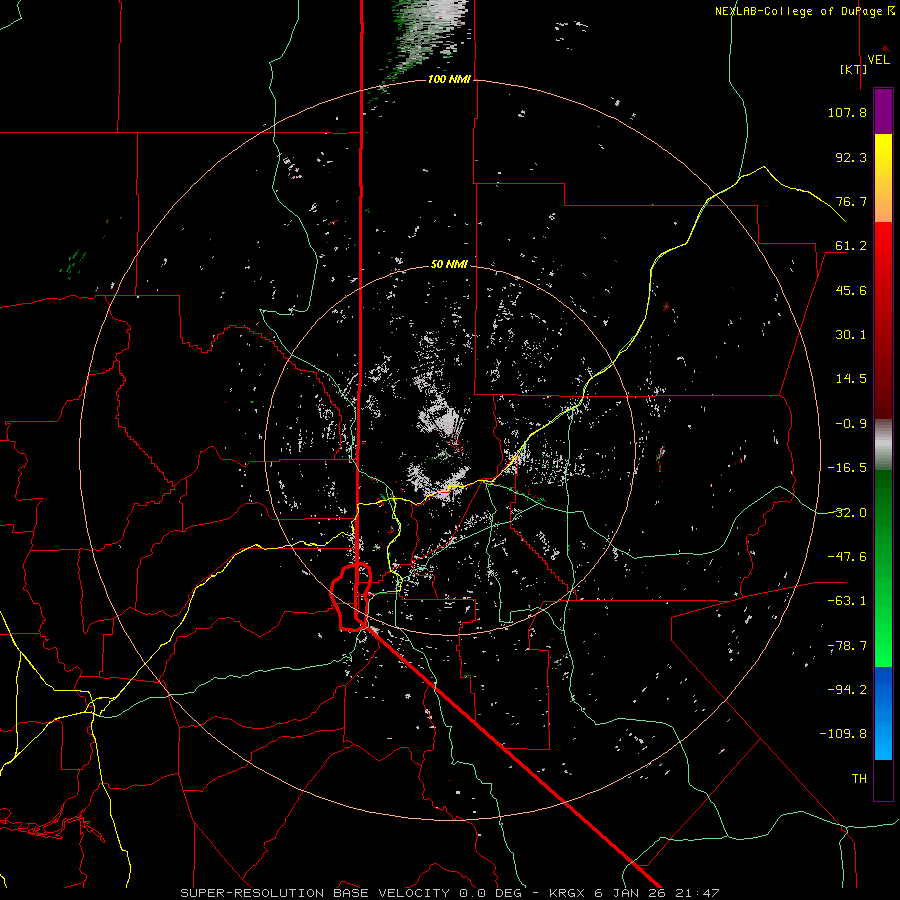Image resolution: width=900 pixels, height=900 pixels.
Task: Click the -16.5 legend value
Action: [847, 468]
